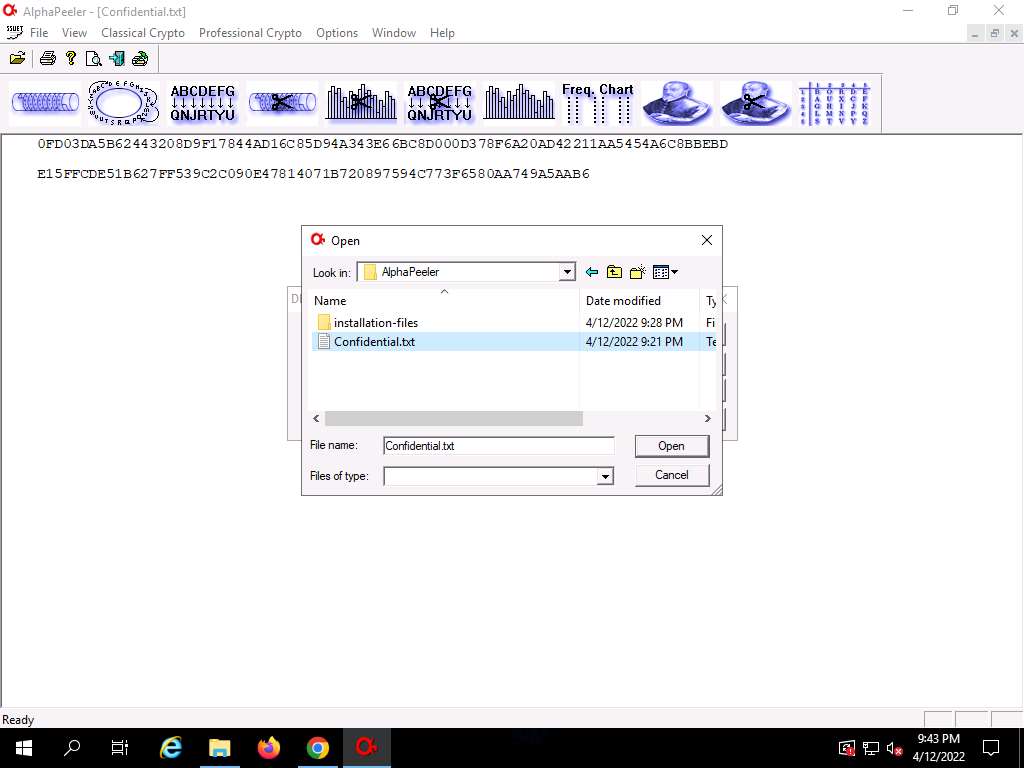The width and height of the screenshot is (1024, 768).
Task: Click the alphabet grid table icon
Action: pyautogui.click(x=835, y=103)
